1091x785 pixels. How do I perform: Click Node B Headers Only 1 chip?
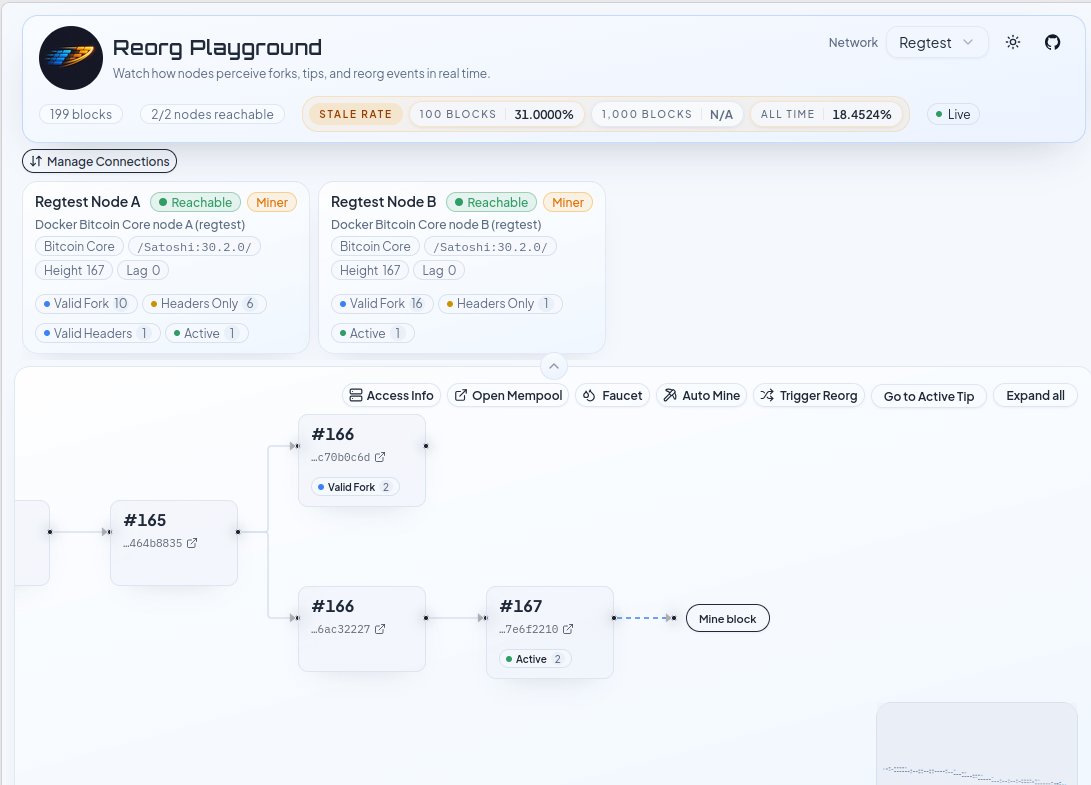[x=500, y=303]
